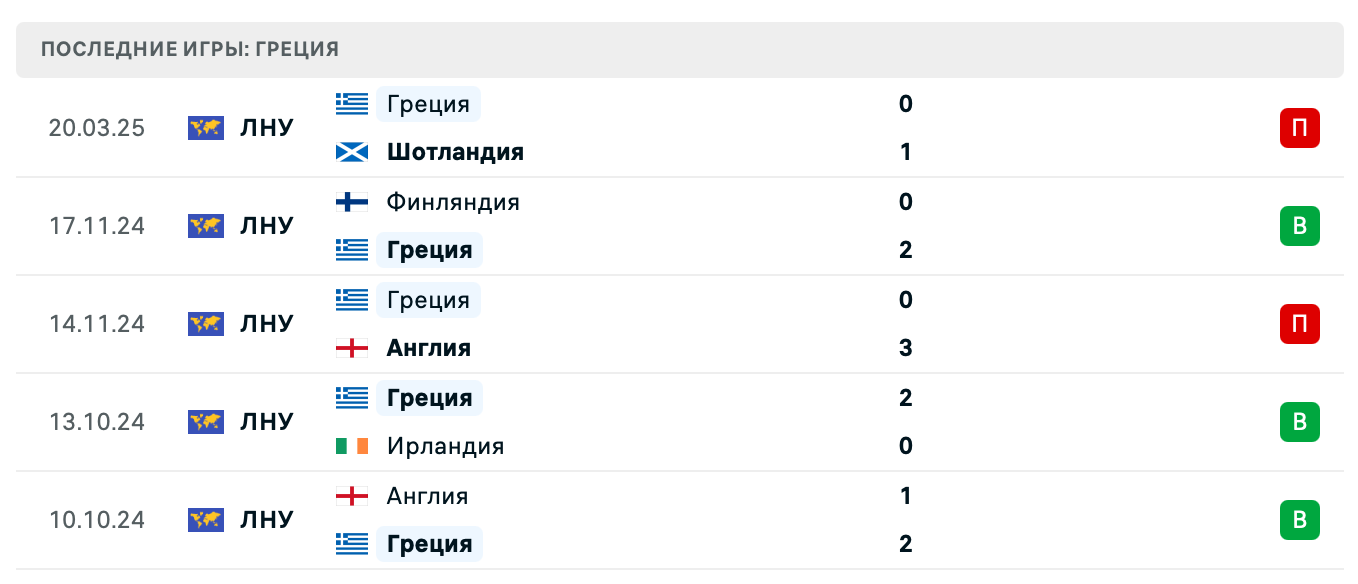Screen dimensions: 1358x584
Task: Select the Ireland flag icon
Action: (x=352, y=446)
